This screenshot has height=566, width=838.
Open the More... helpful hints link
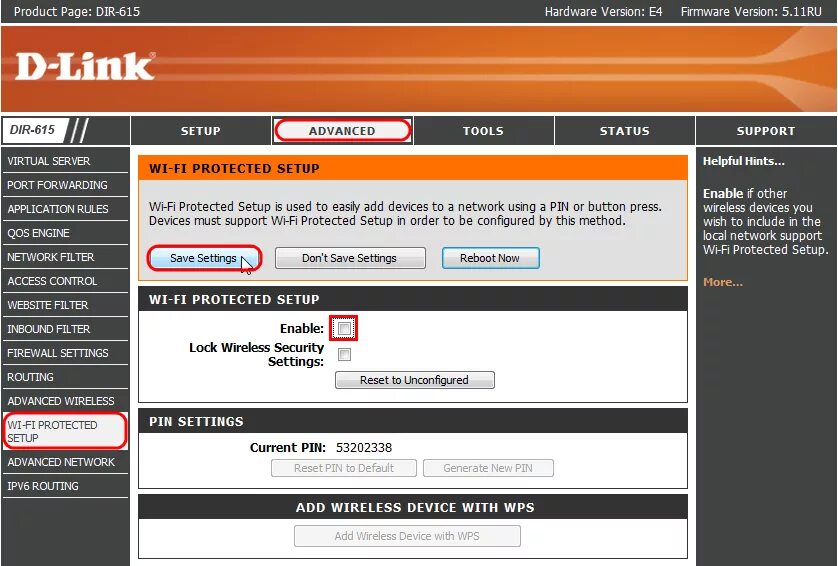pyautogui.click(x=723, y=282)
